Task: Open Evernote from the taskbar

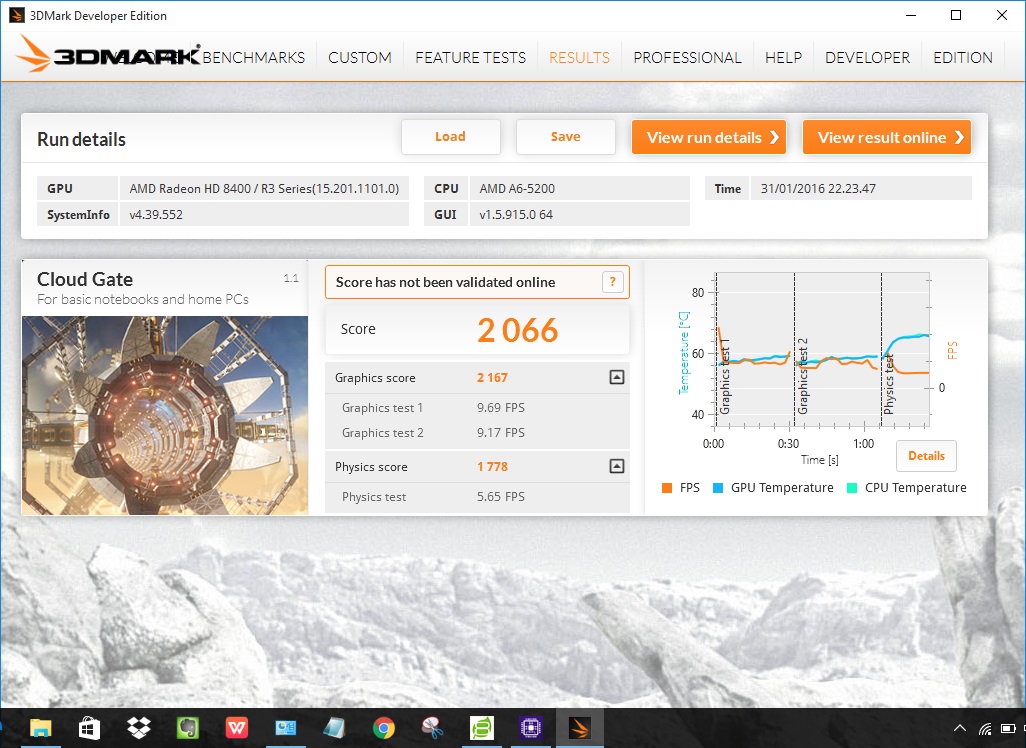Action: (x=188, y=728)
